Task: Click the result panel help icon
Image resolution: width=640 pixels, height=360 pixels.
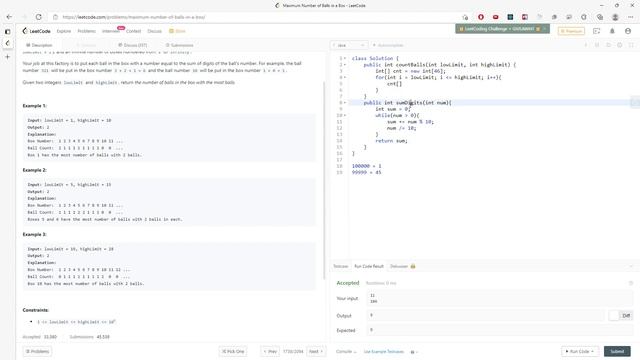Action: pyautogui.click(x=631, y=283)
